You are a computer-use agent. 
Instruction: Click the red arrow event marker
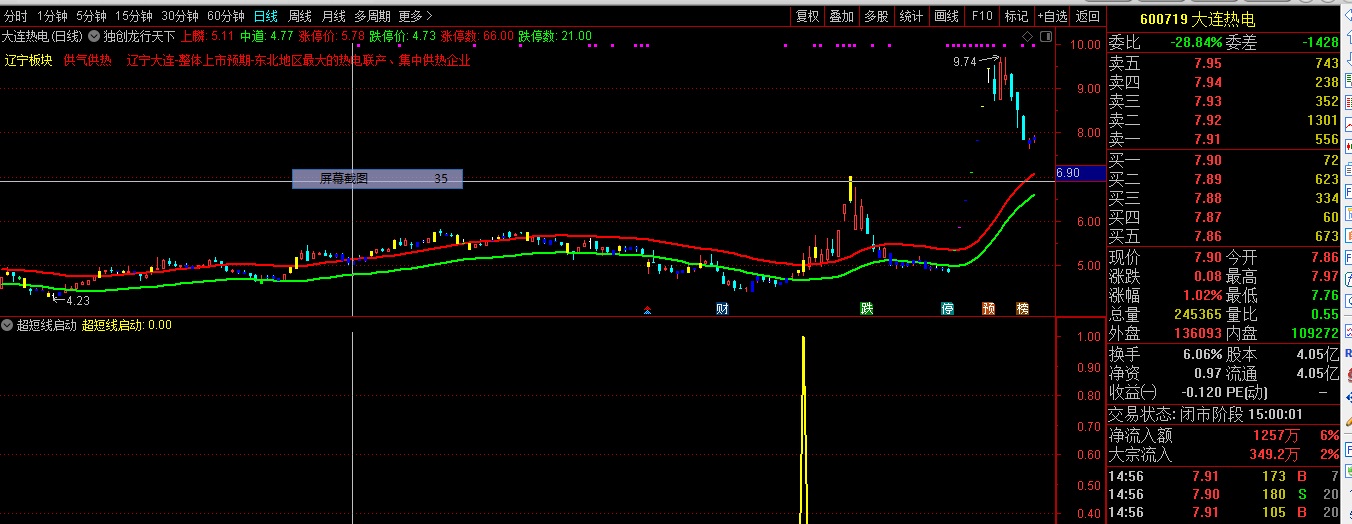tap(648, 310)
